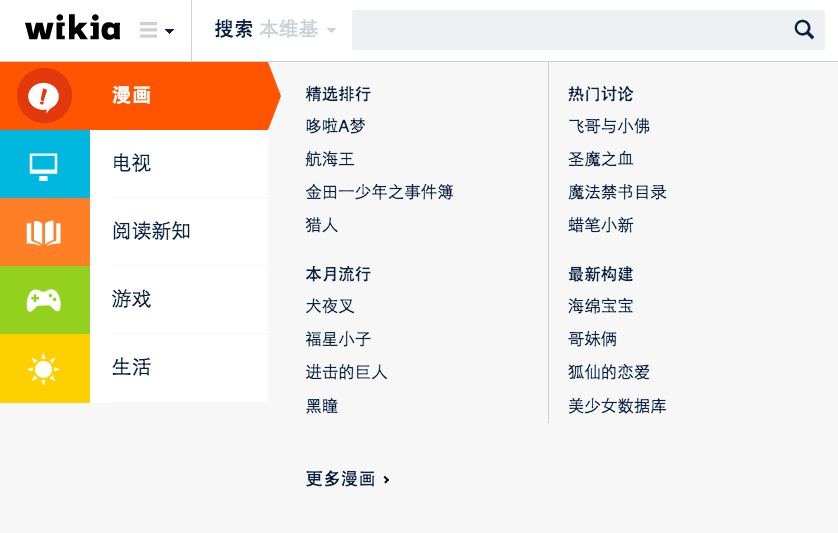Open the 犬夜叉 wiki link
Viewport: 838px width, 533px height.
click(330, 306)
